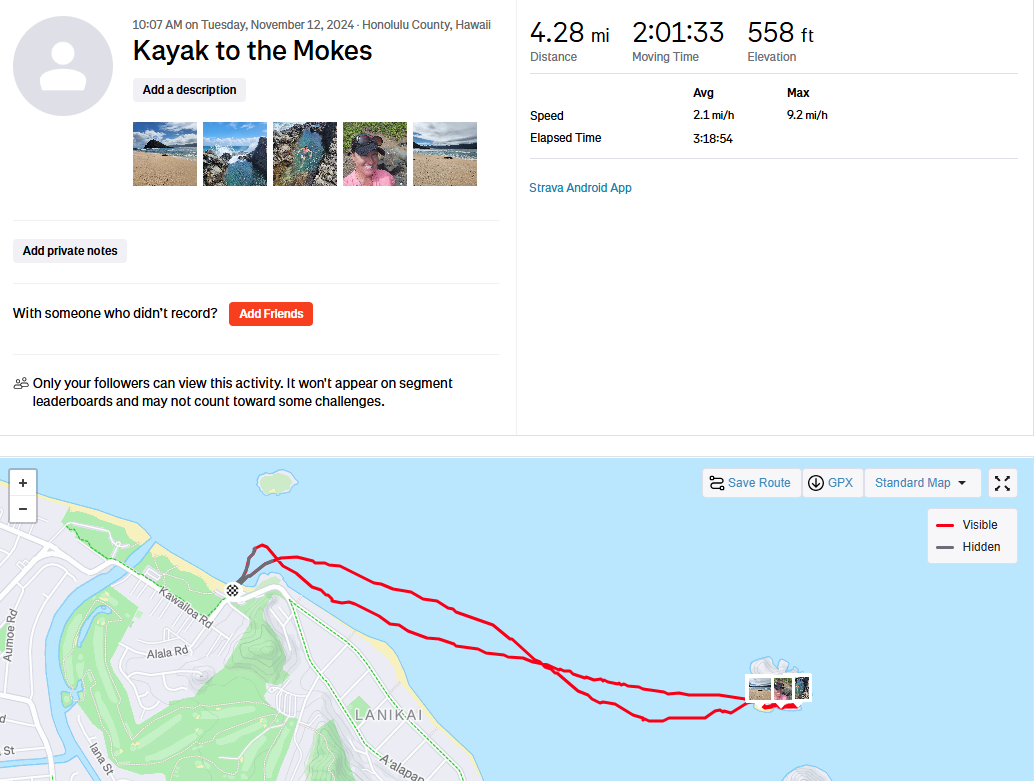Image resolution: width=1034 pixels, height=781 pixels.
Task: Click Add a description
Action: click(x=189, y=90)
